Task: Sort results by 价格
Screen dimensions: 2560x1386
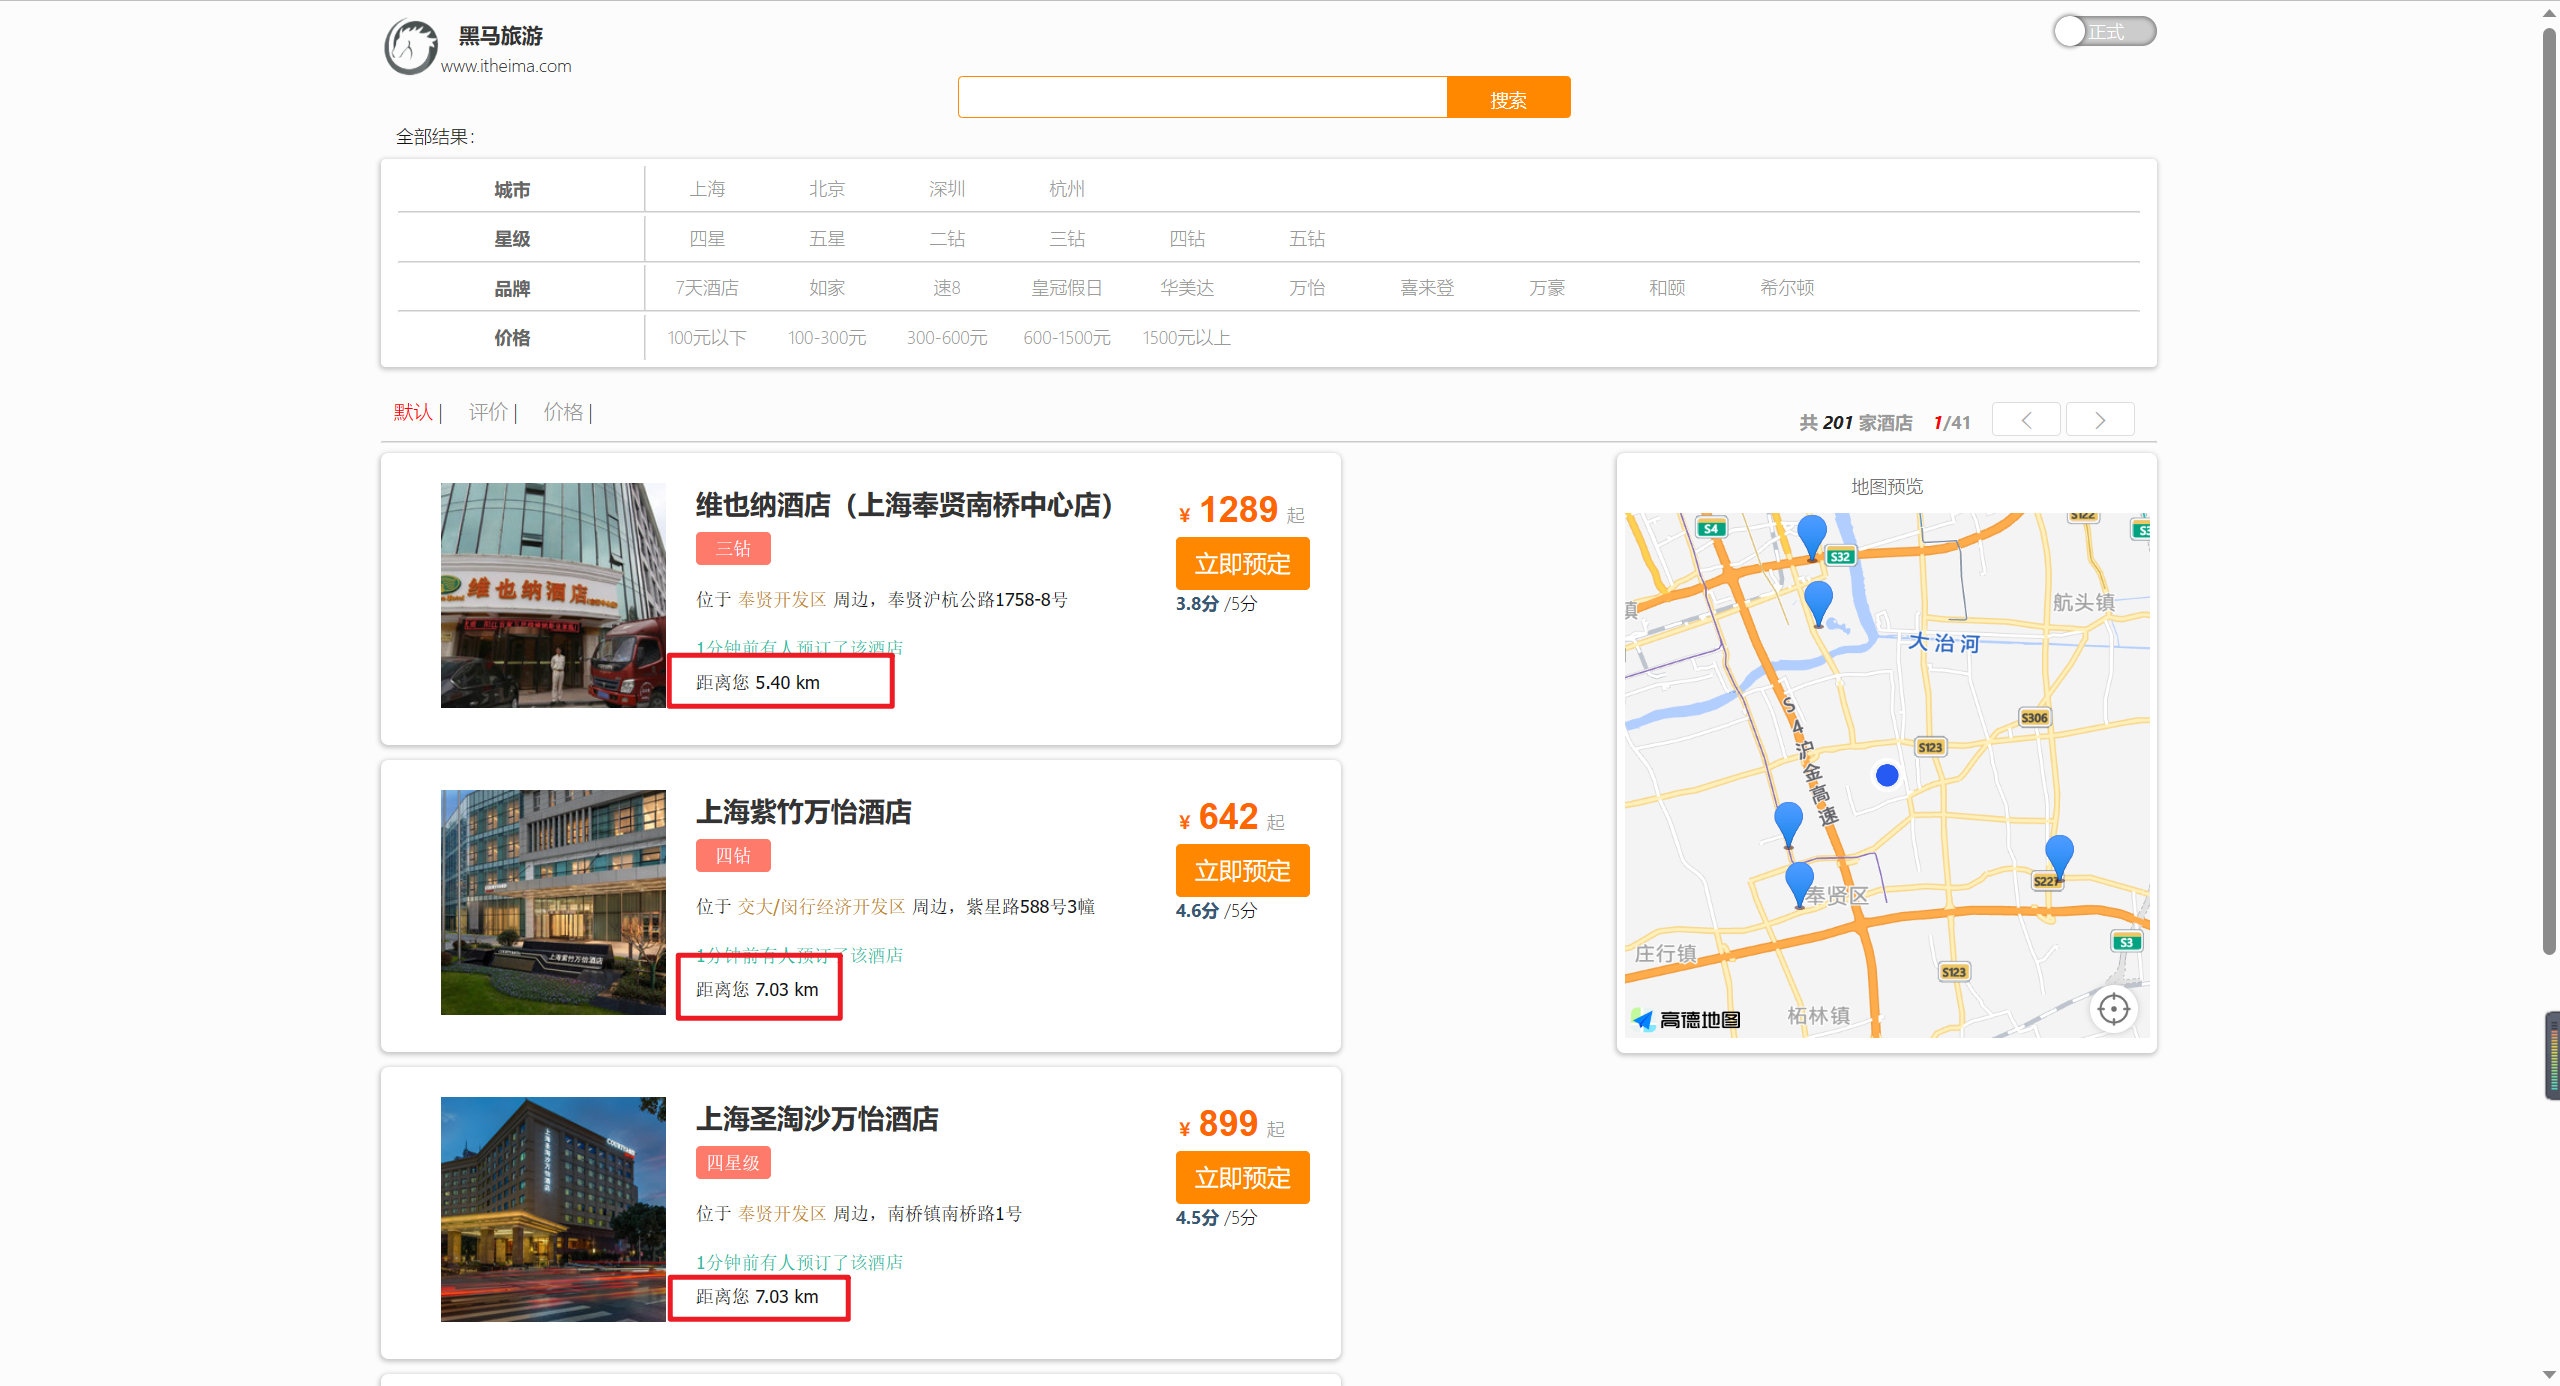Action: [x=563, y=412]
